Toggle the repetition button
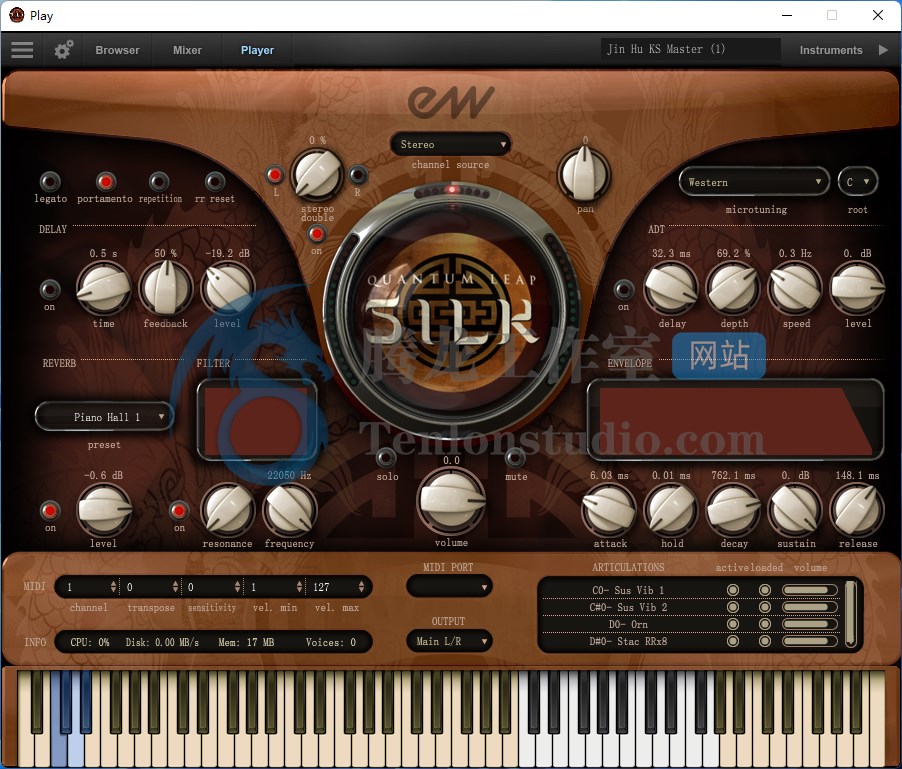Screen dimensions: 902x769 click(159, 182)
